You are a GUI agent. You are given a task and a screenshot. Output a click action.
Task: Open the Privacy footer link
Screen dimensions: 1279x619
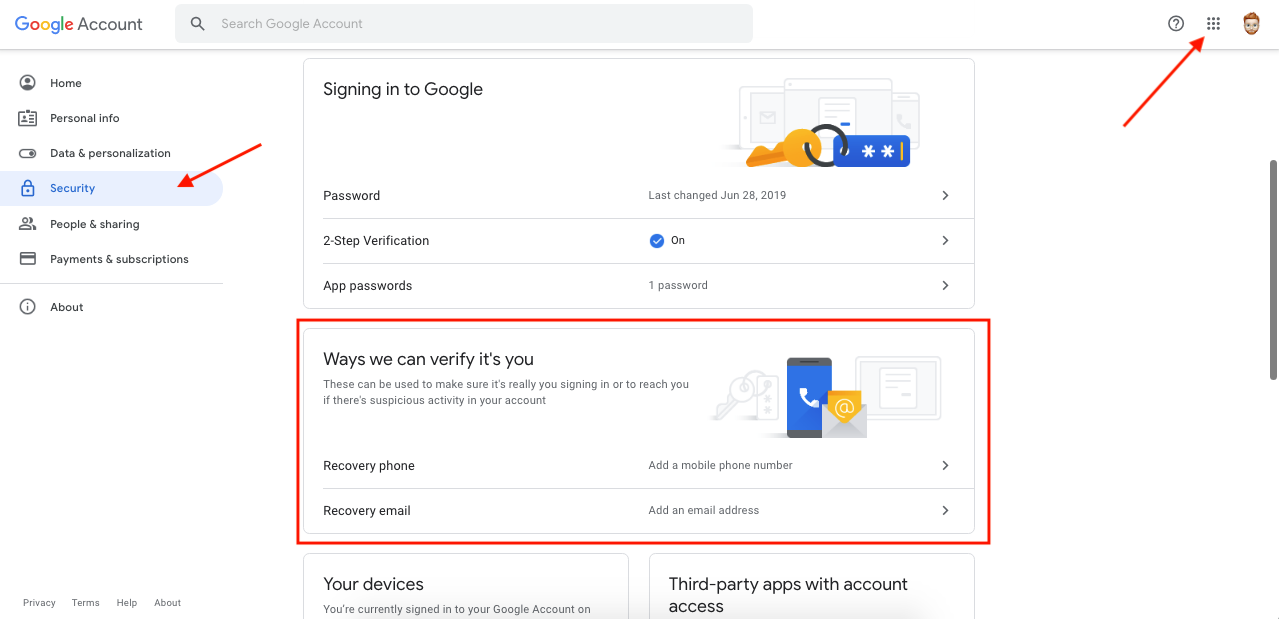point(39,603)
